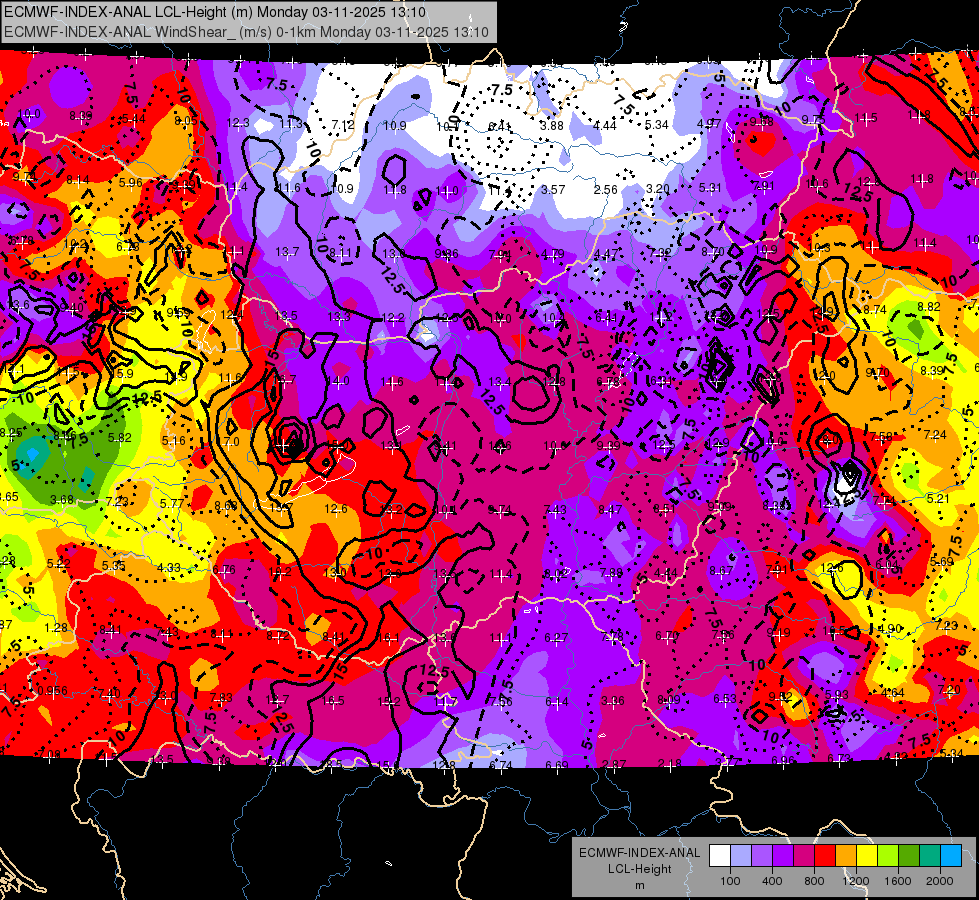Screen dimensions: 979x900
Task: Click the sky blue legend swatch
Action: 950,856
